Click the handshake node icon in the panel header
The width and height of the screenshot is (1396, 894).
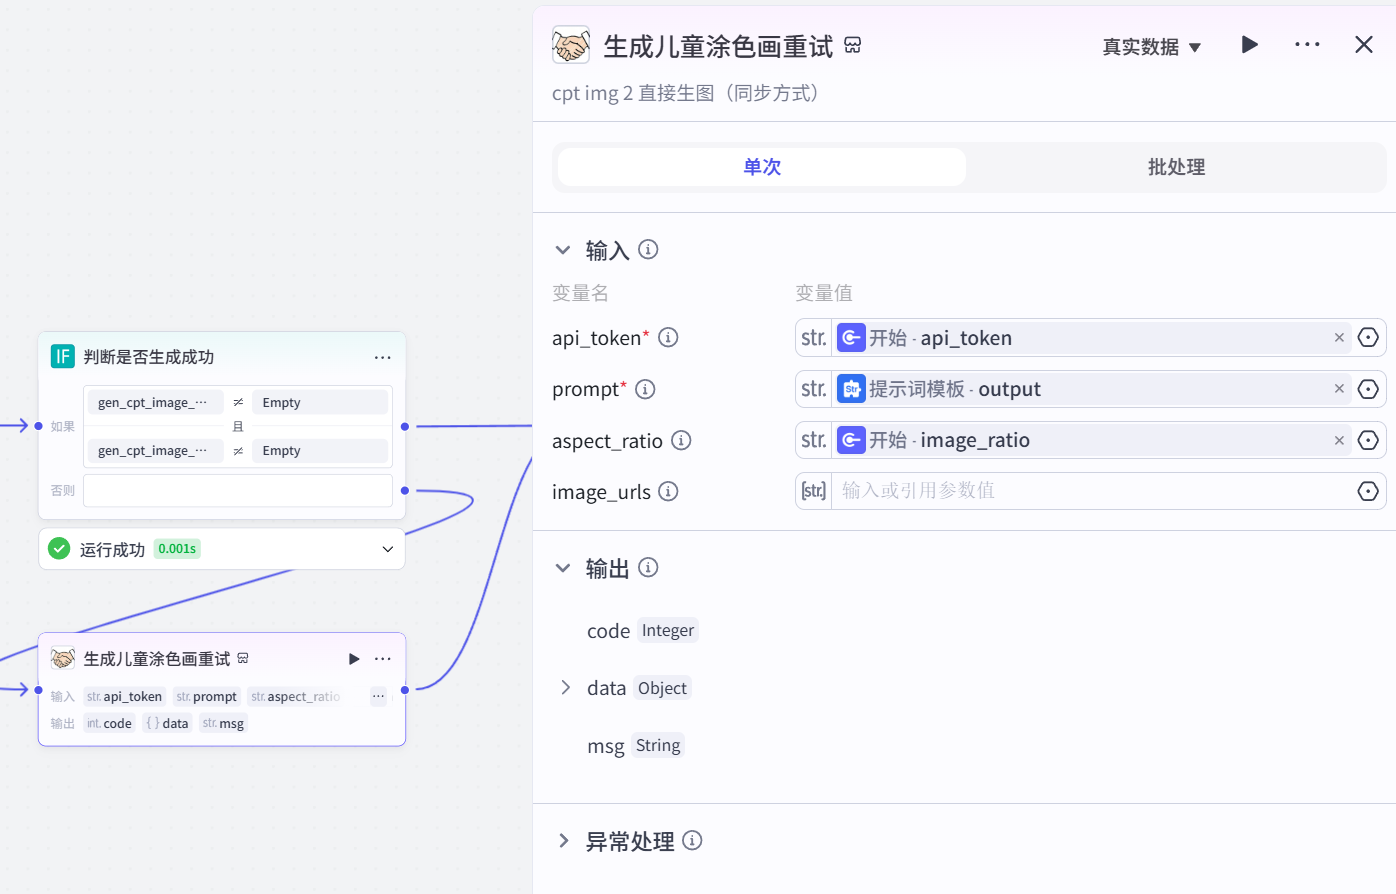click(x=571, y=46)
